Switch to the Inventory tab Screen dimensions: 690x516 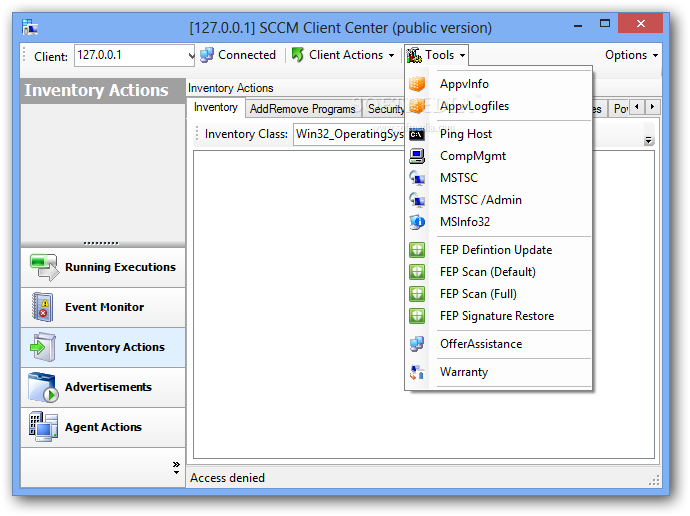point(216,107)
